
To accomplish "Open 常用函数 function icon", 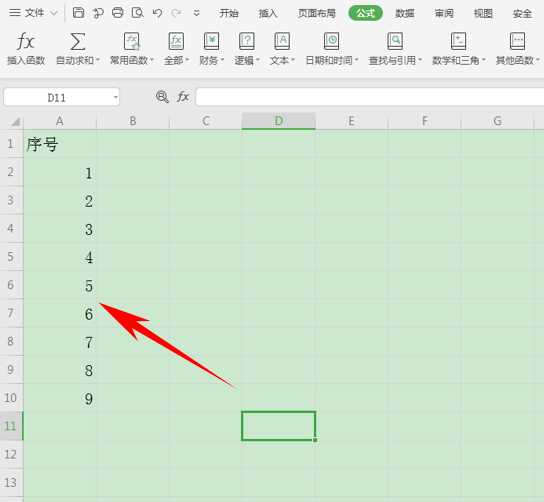I will 132,42.
